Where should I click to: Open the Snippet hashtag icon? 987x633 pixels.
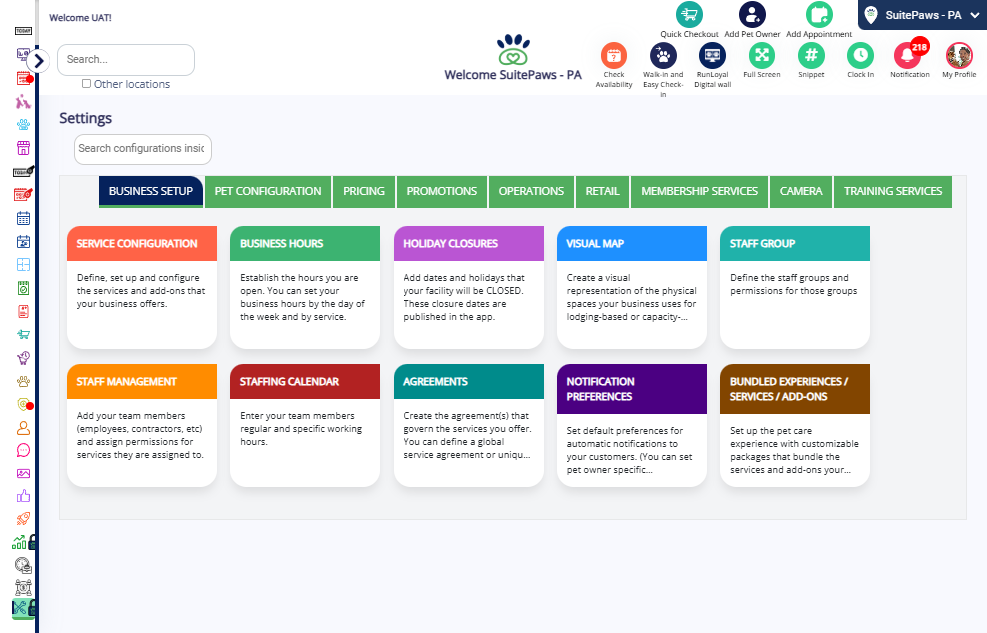811,56
